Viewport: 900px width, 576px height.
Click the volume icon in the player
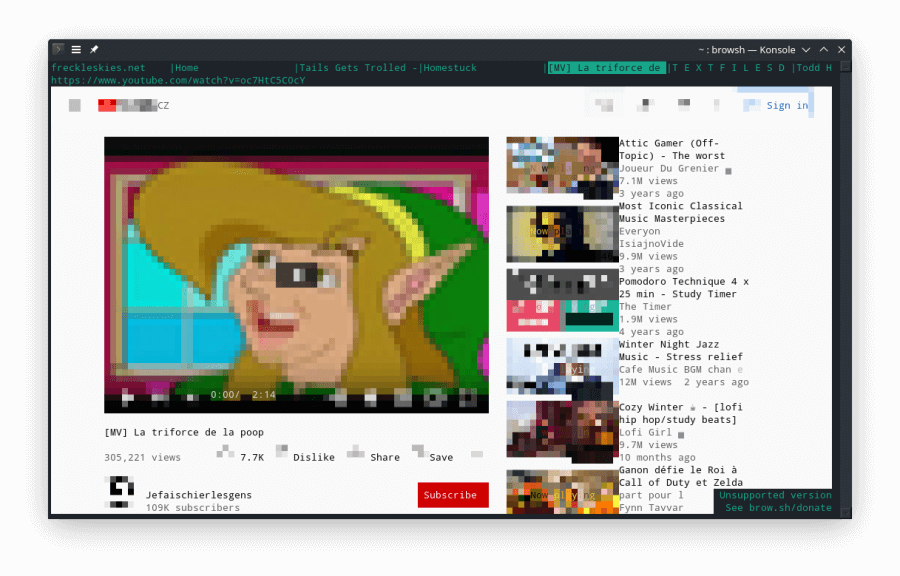click(192, 396)
